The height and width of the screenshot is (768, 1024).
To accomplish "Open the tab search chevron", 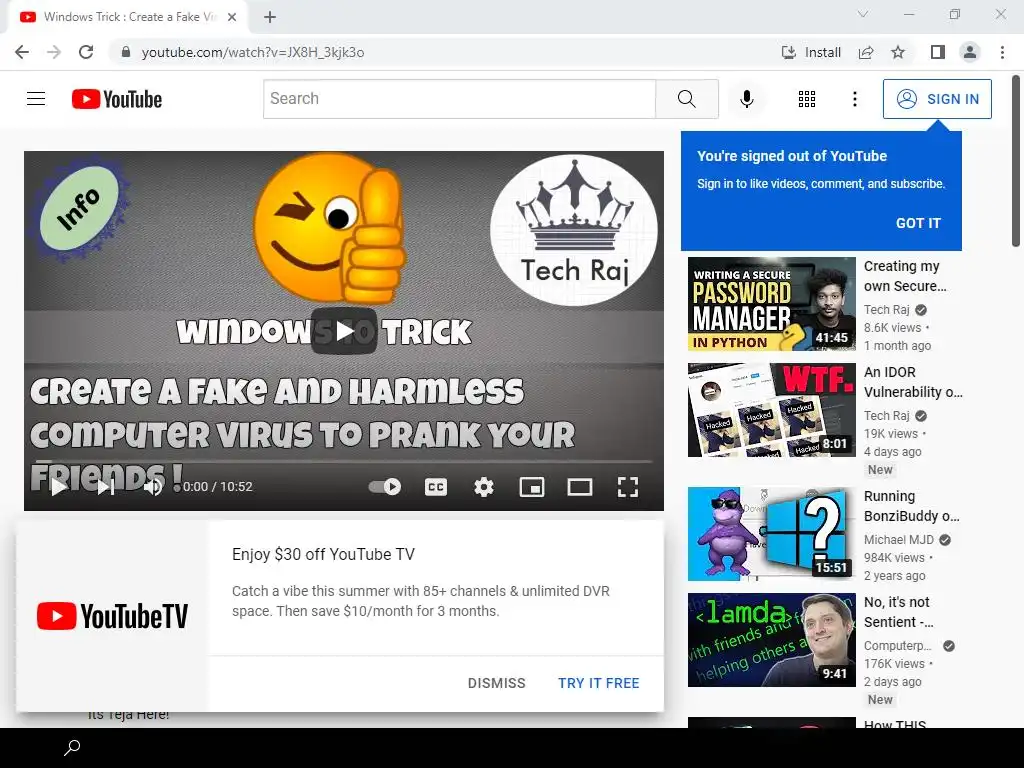I will [863, 14].
